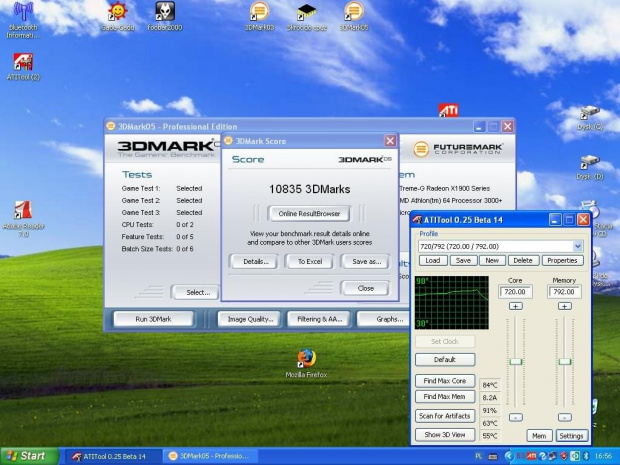Open the 3DMark05 desktop shortcut
Screen dimensions: 620x465
(354, 17)
